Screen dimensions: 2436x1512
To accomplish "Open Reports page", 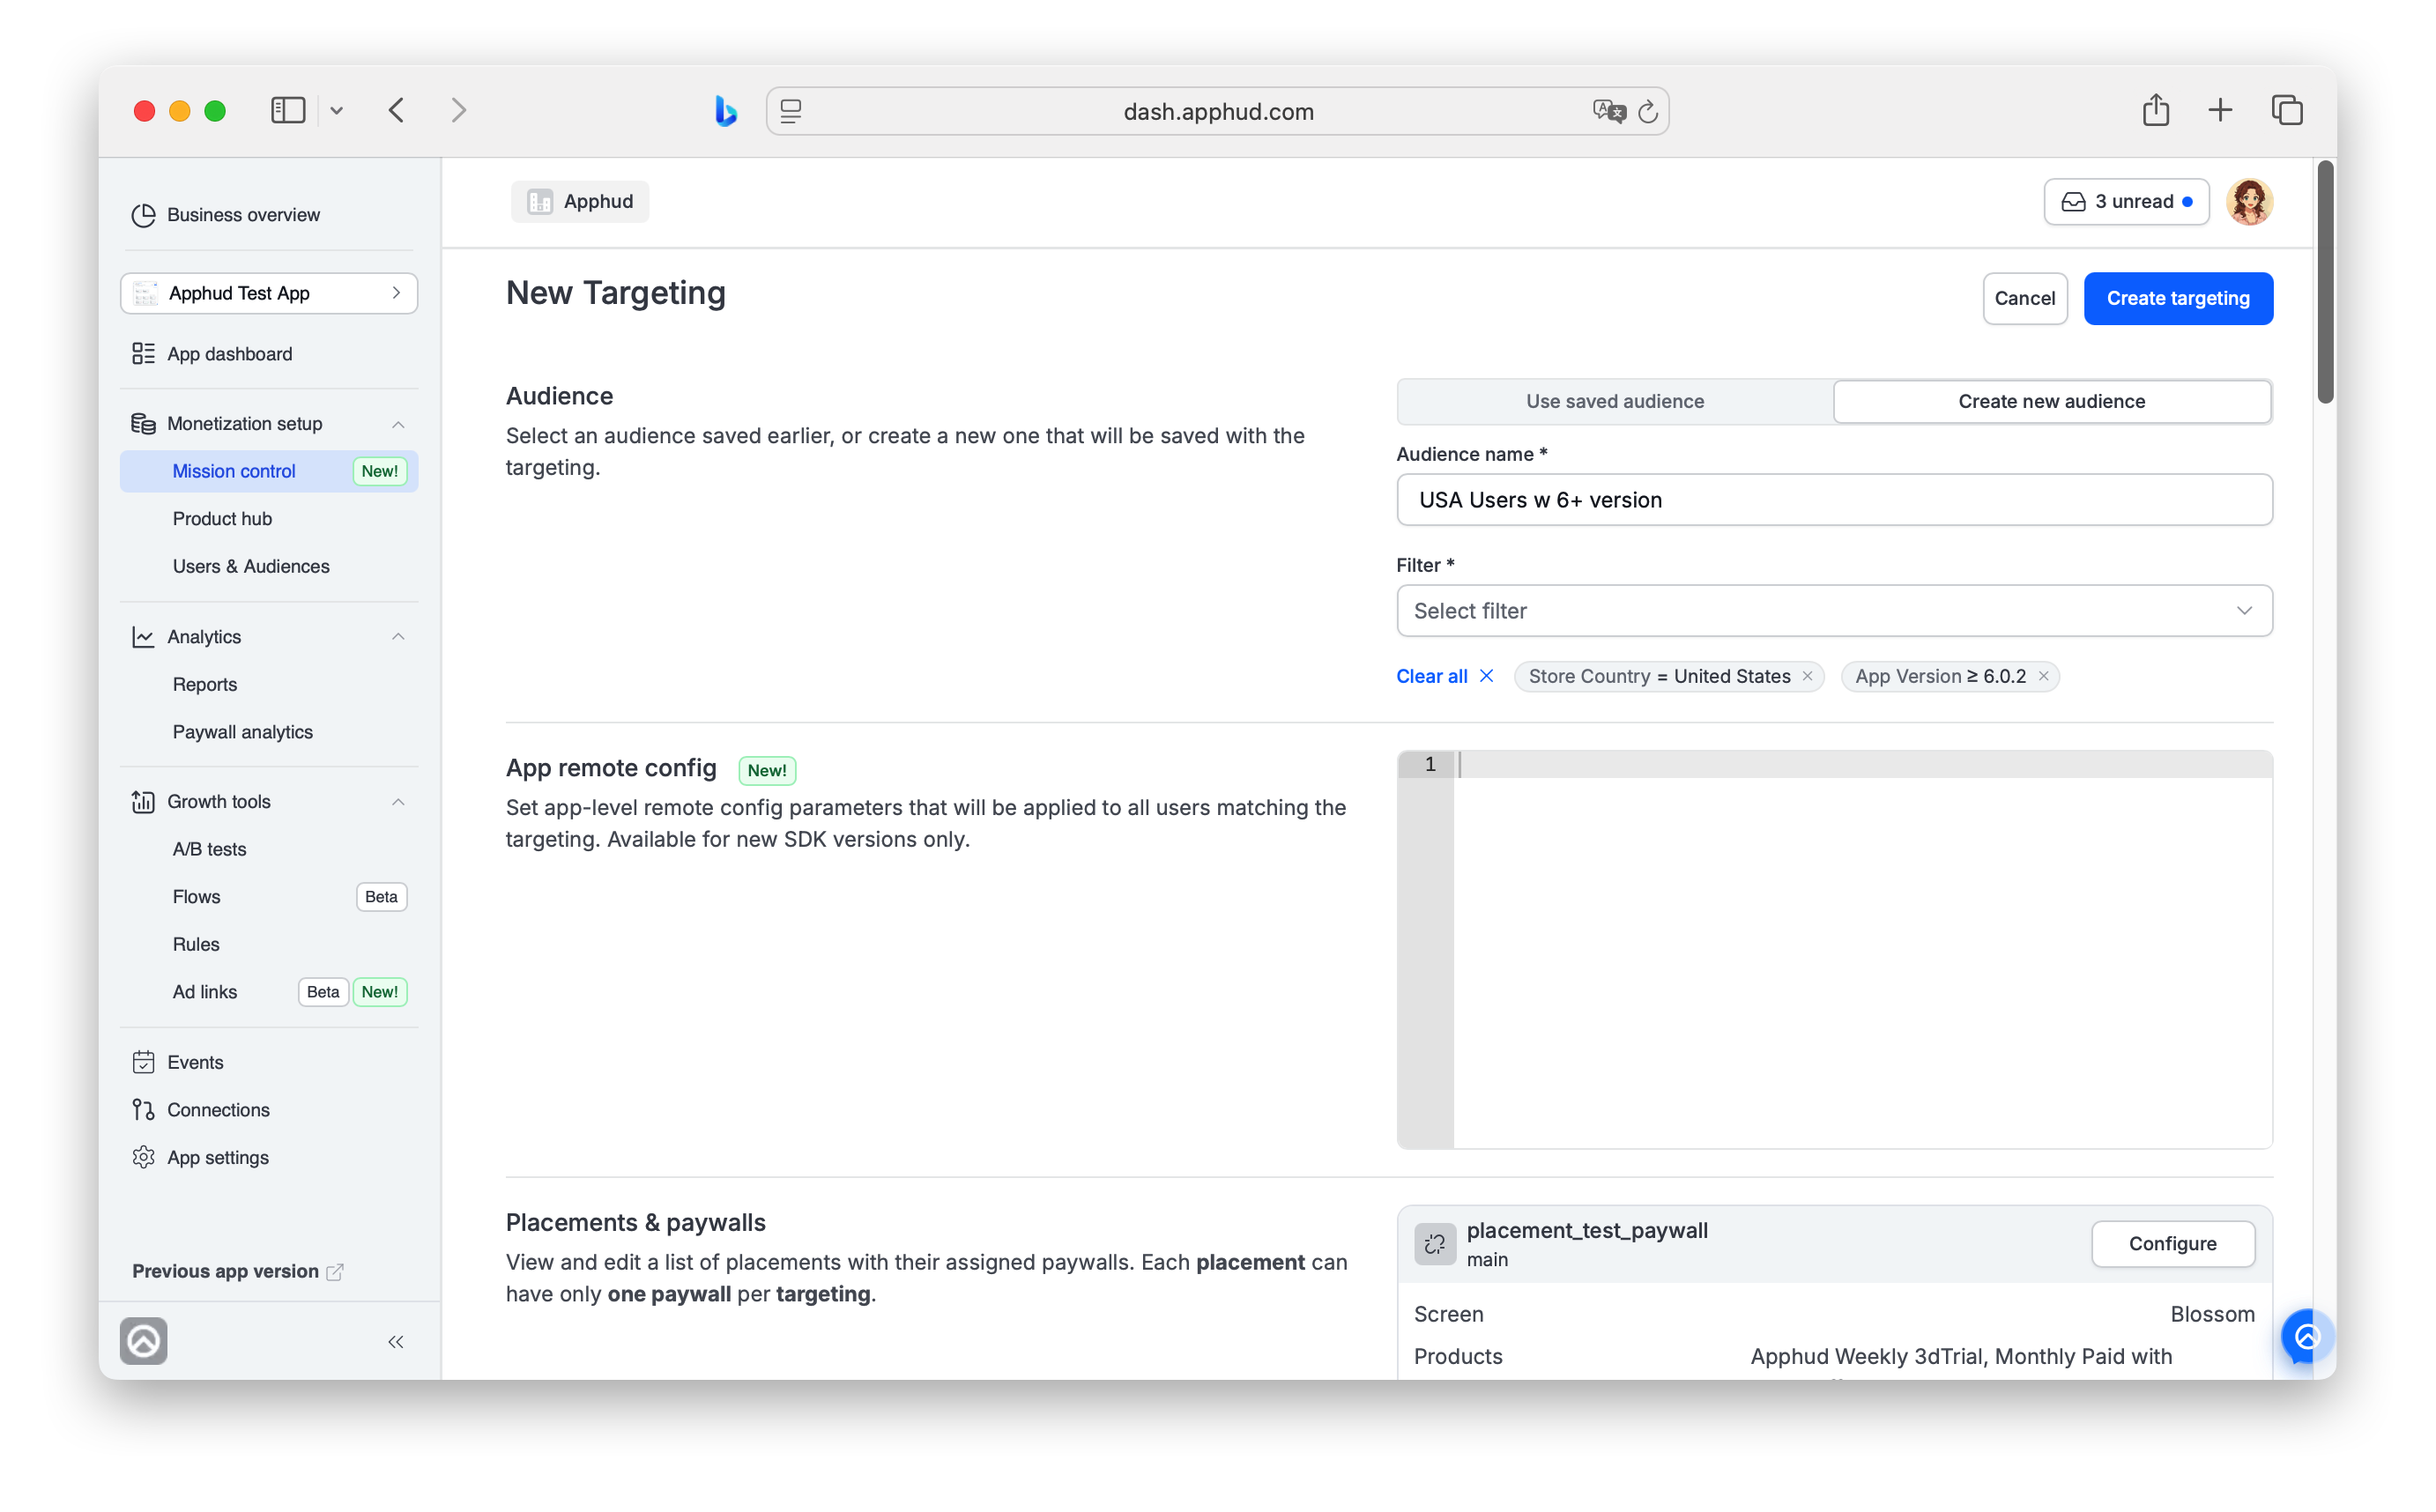I will pos(205,685).
